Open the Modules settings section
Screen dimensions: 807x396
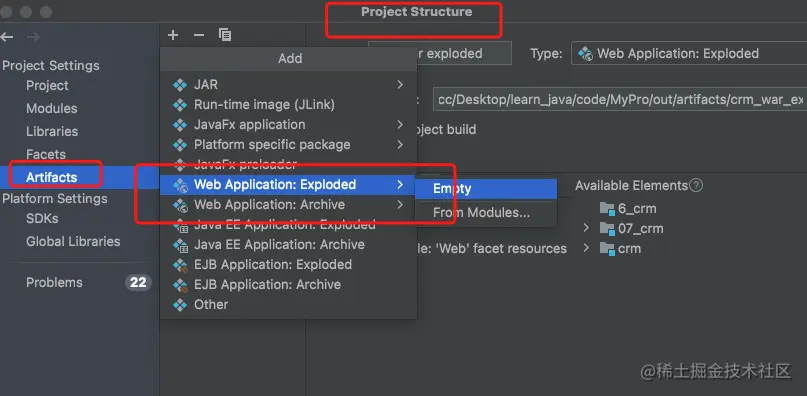[x=51, y=109]
